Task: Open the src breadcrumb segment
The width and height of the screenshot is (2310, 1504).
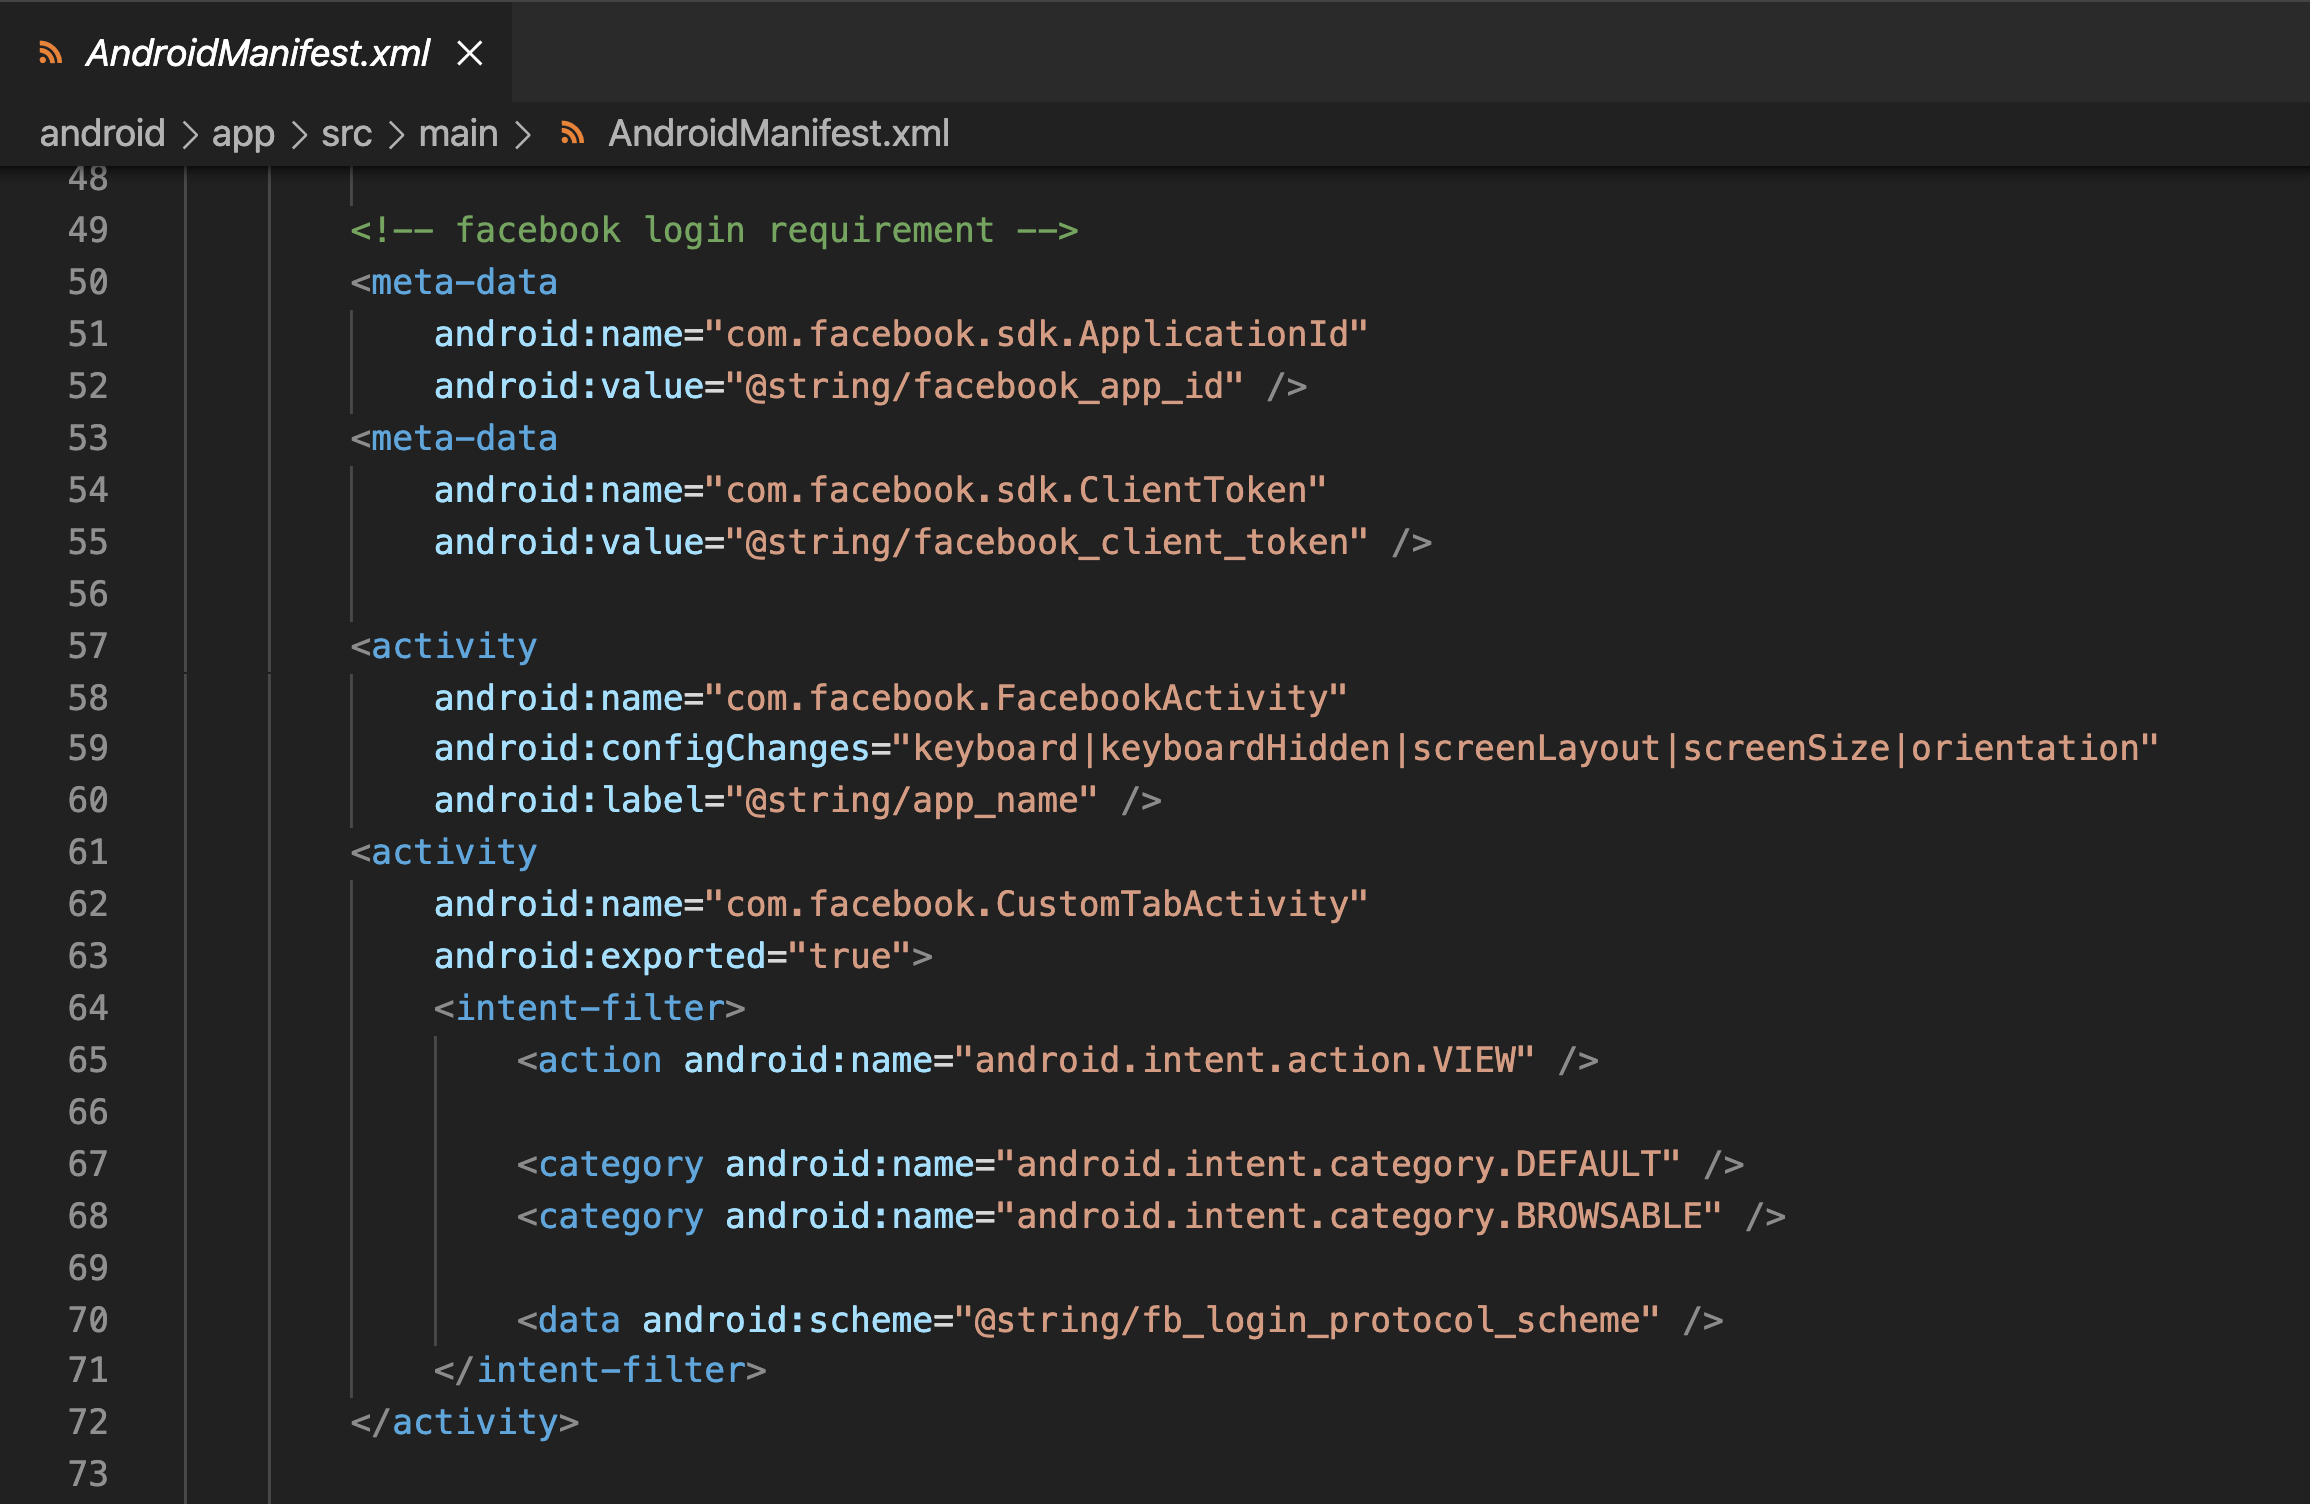Action: [346, 133]
